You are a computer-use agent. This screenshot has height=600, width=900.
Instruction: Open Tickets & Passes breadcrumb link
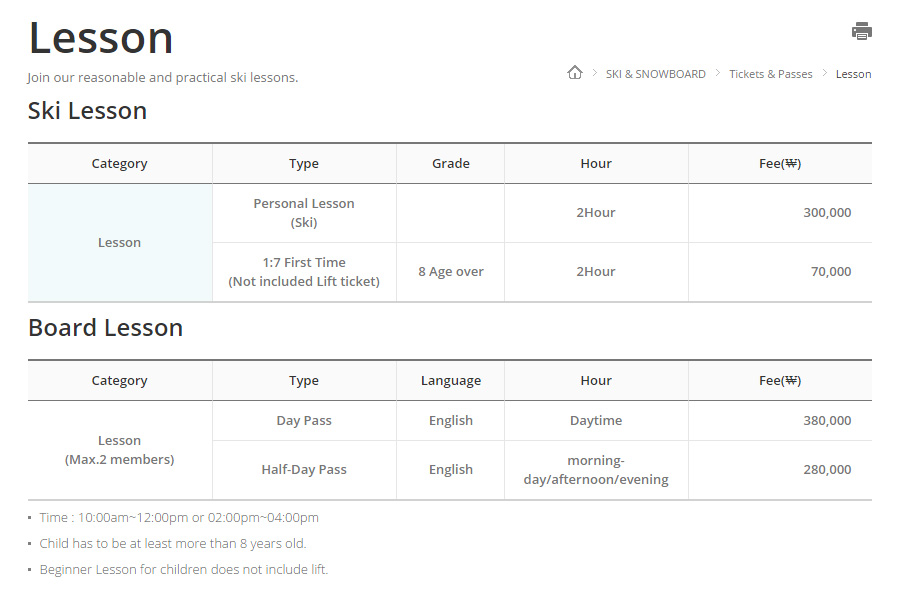(770, 74)
